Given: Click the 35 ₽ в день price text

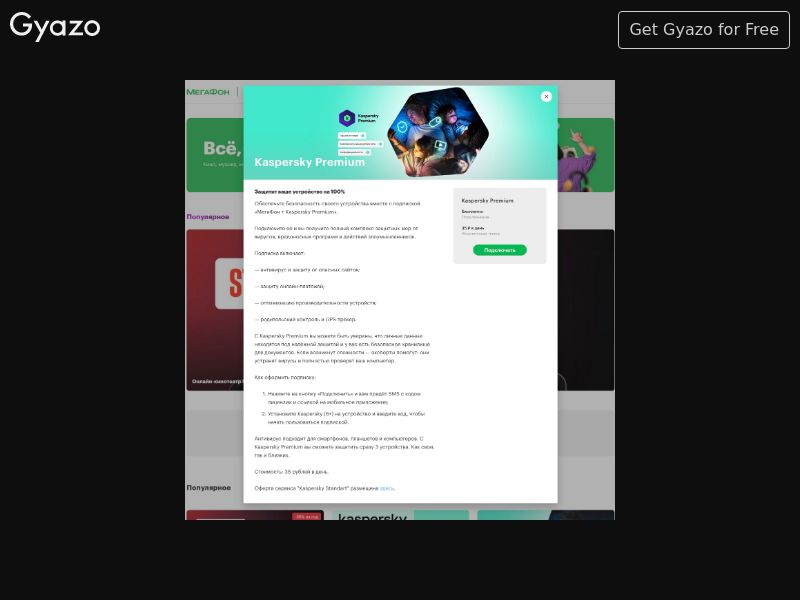Looking at the screenshot, I should click(x=473, y=228).
